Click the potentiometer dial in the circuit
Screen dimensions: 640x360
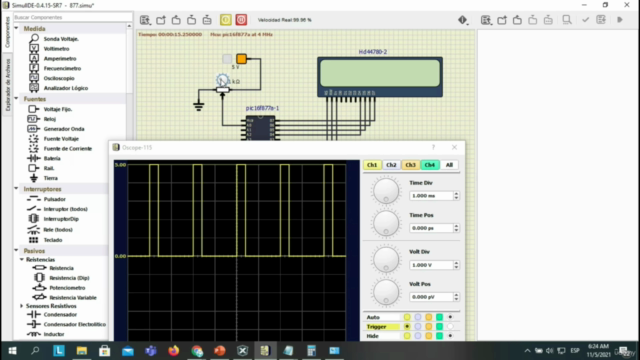pyautogui.click(x=222, y=80)
